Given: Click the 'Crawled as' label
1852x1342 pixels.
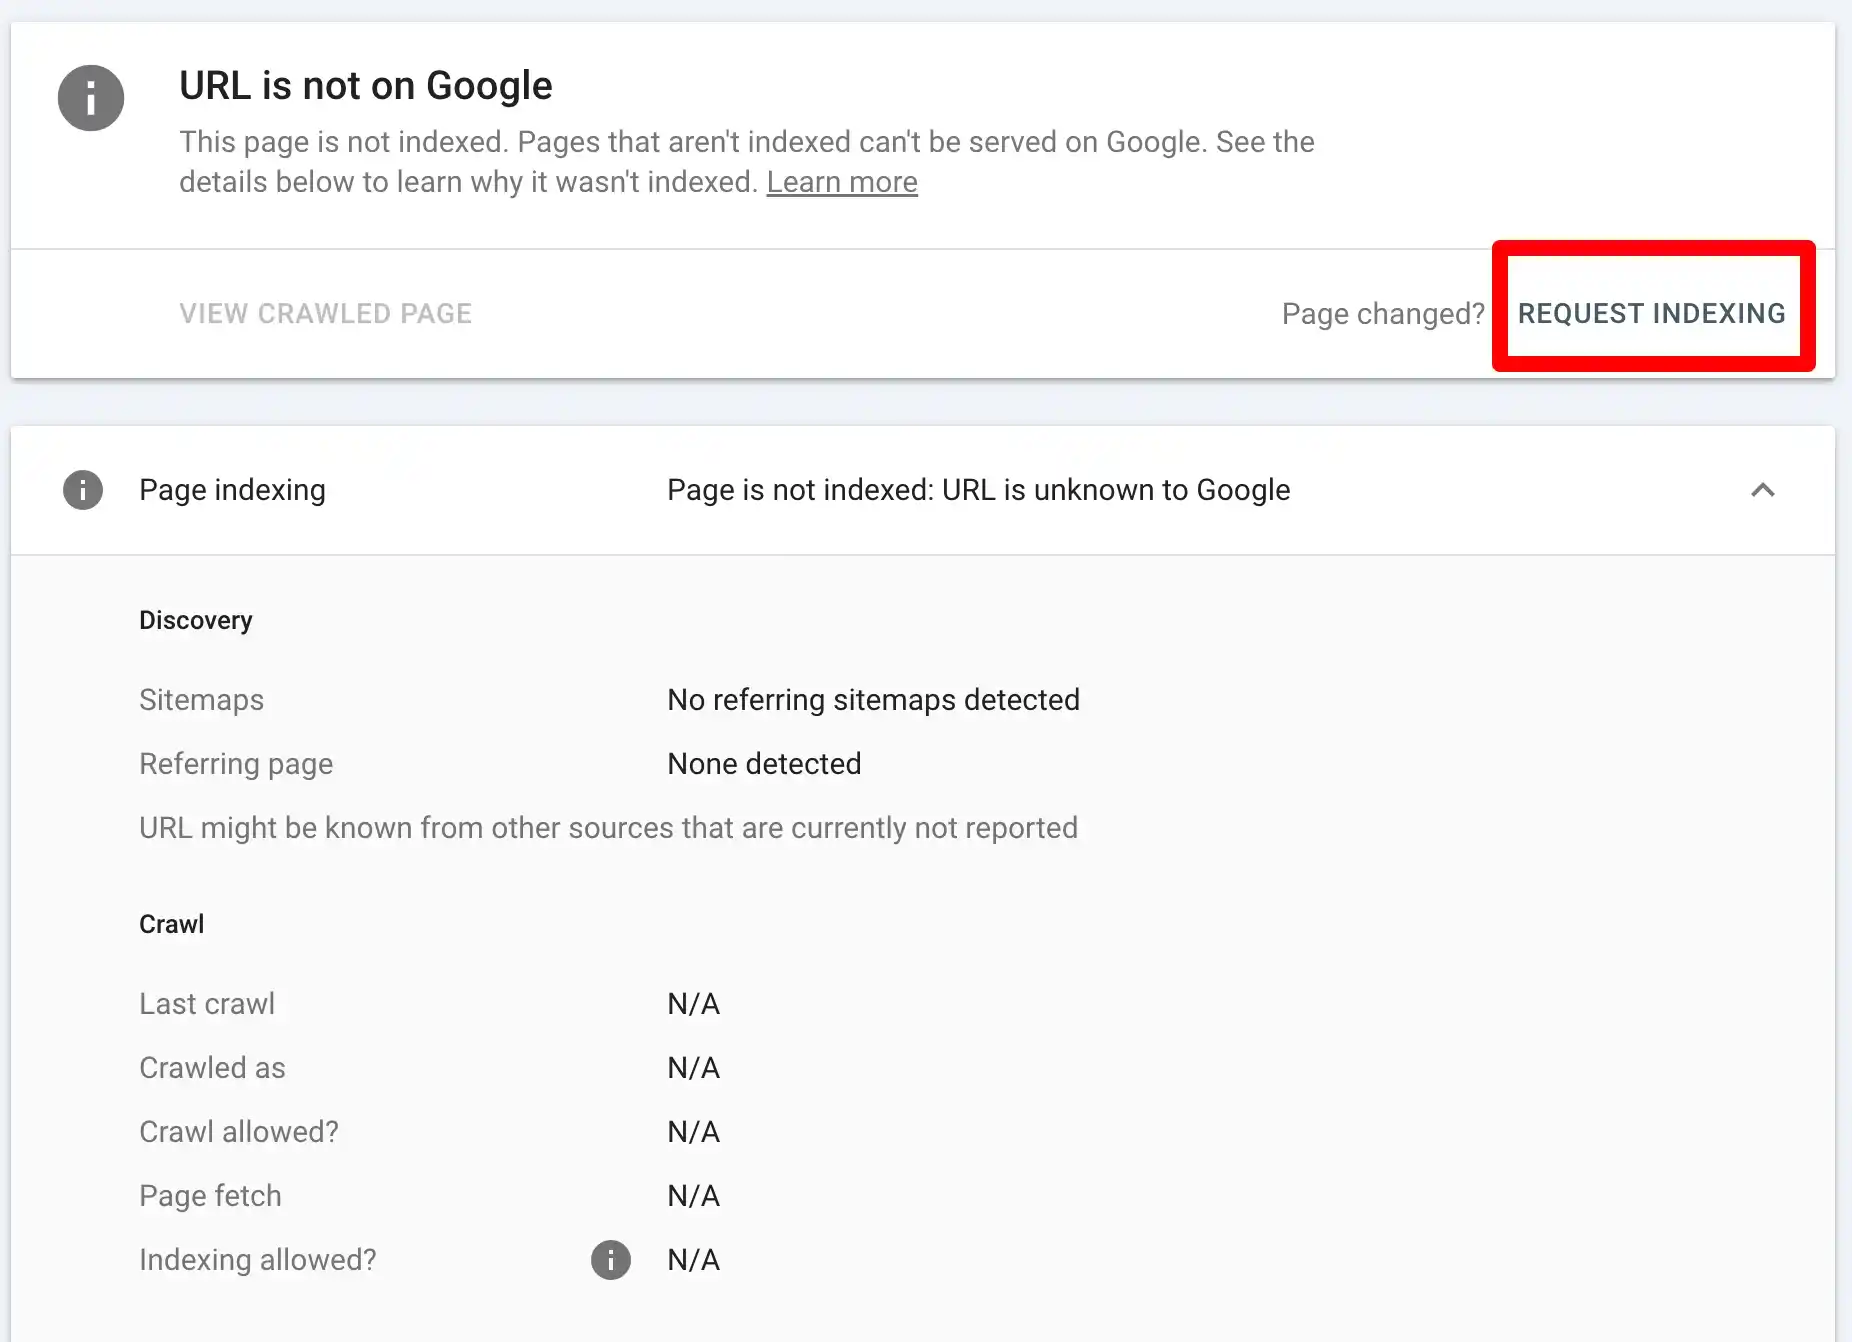Looking at the screenshot, I should (213, 1068).
